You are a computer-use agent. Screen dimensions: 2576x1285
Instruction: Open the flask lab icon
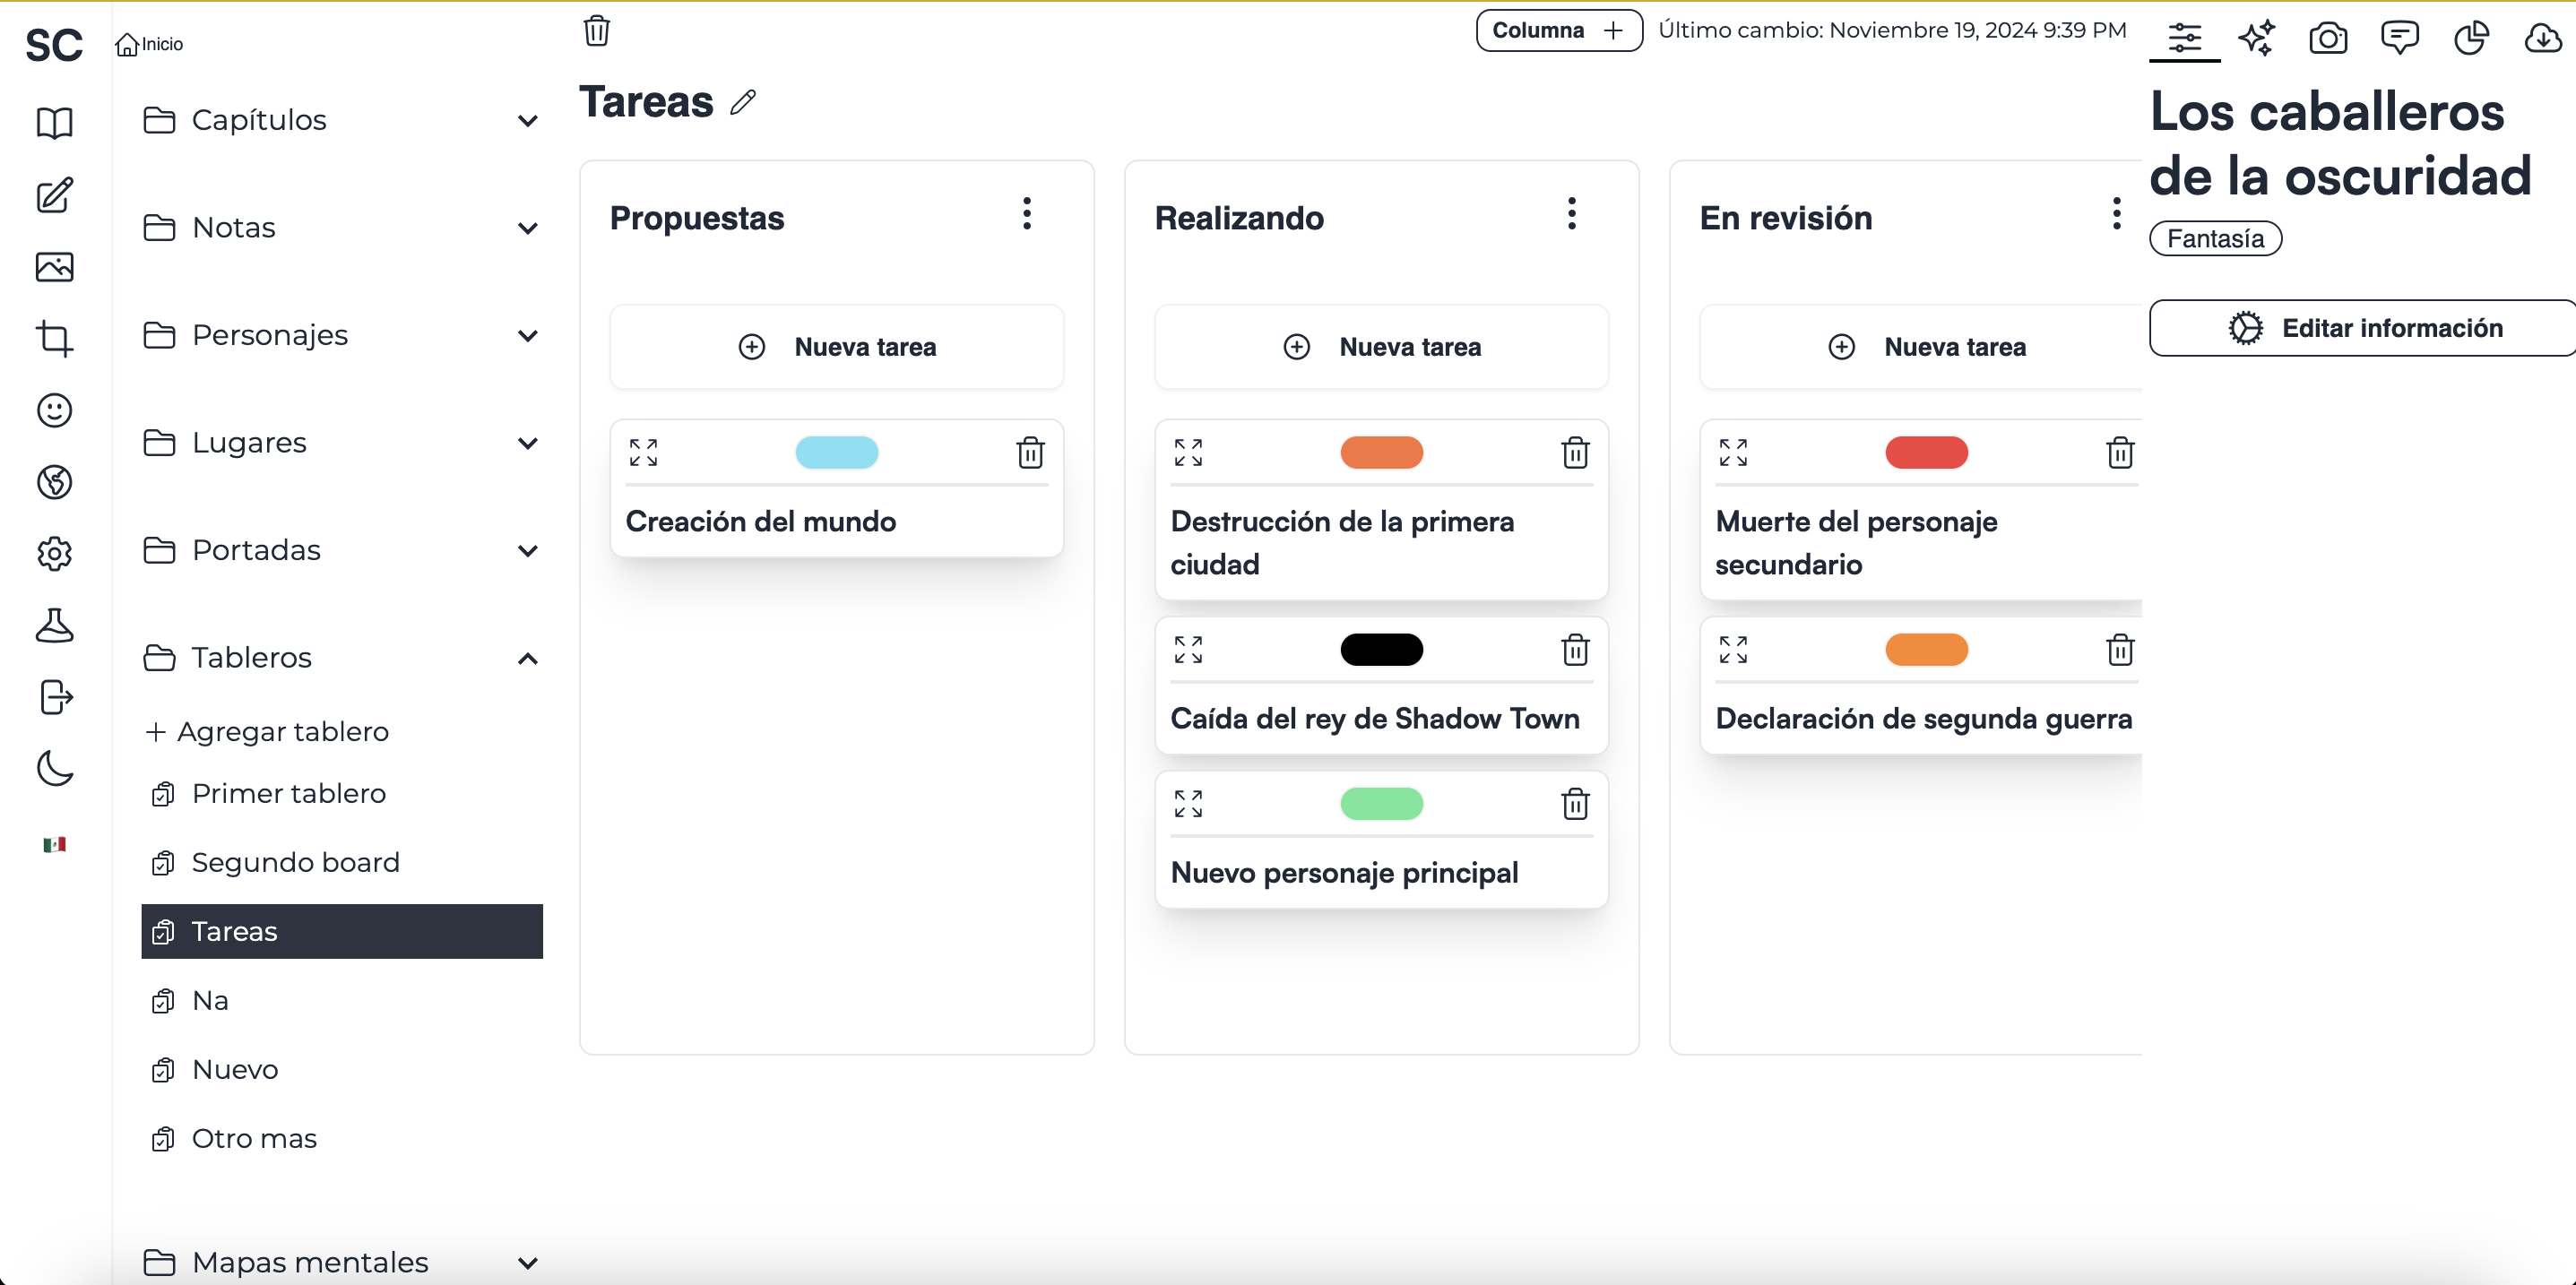pyautogui.click(x=54, y=625)
